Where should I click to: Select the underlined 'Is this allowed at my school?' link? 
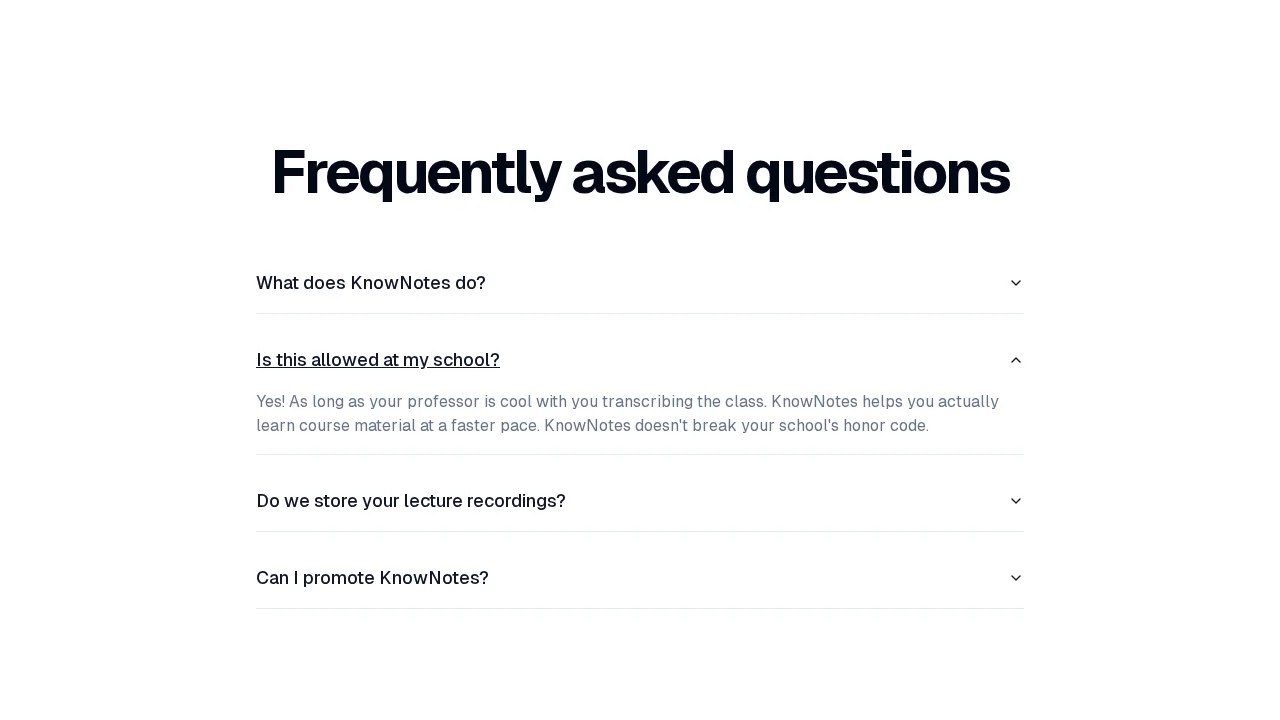[x=378, y=360]
